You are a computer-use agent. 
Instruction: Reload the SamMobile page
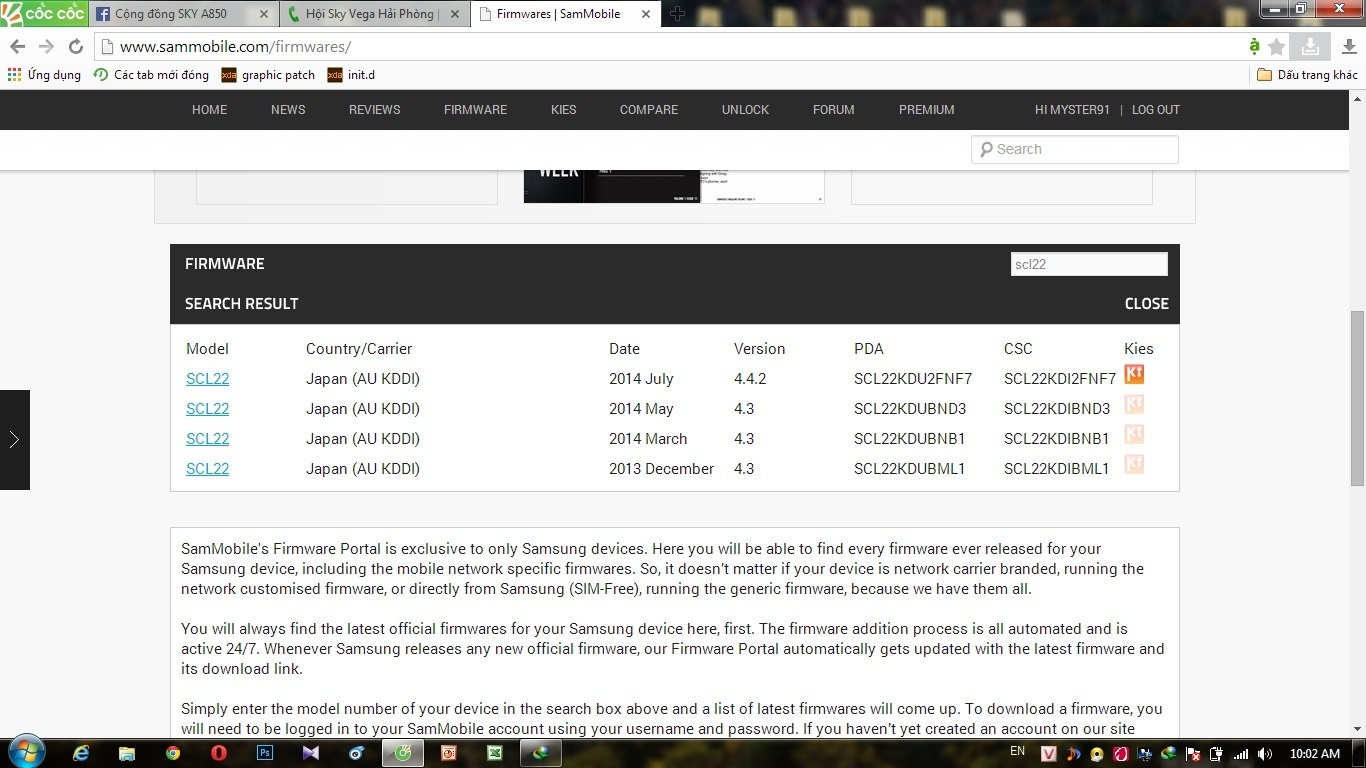(x=75, y=47)
